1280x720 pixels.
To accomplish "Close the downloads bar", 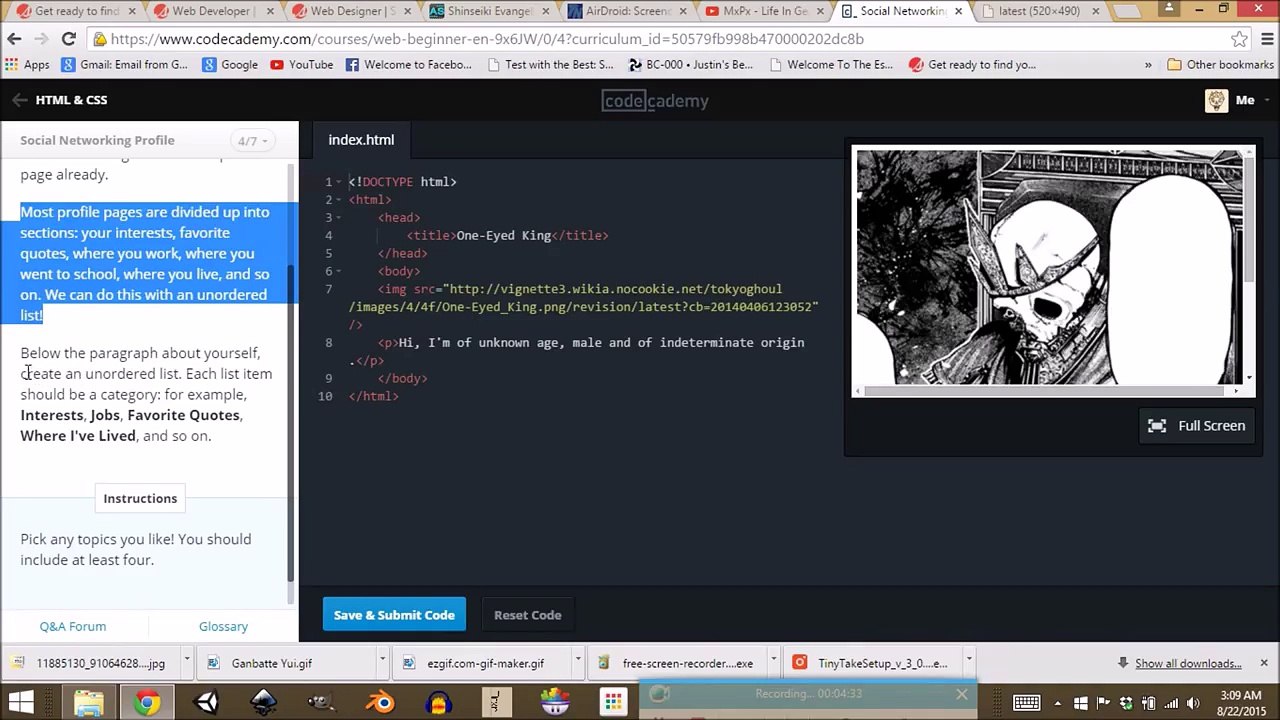I will click(x=1263, y=663).
